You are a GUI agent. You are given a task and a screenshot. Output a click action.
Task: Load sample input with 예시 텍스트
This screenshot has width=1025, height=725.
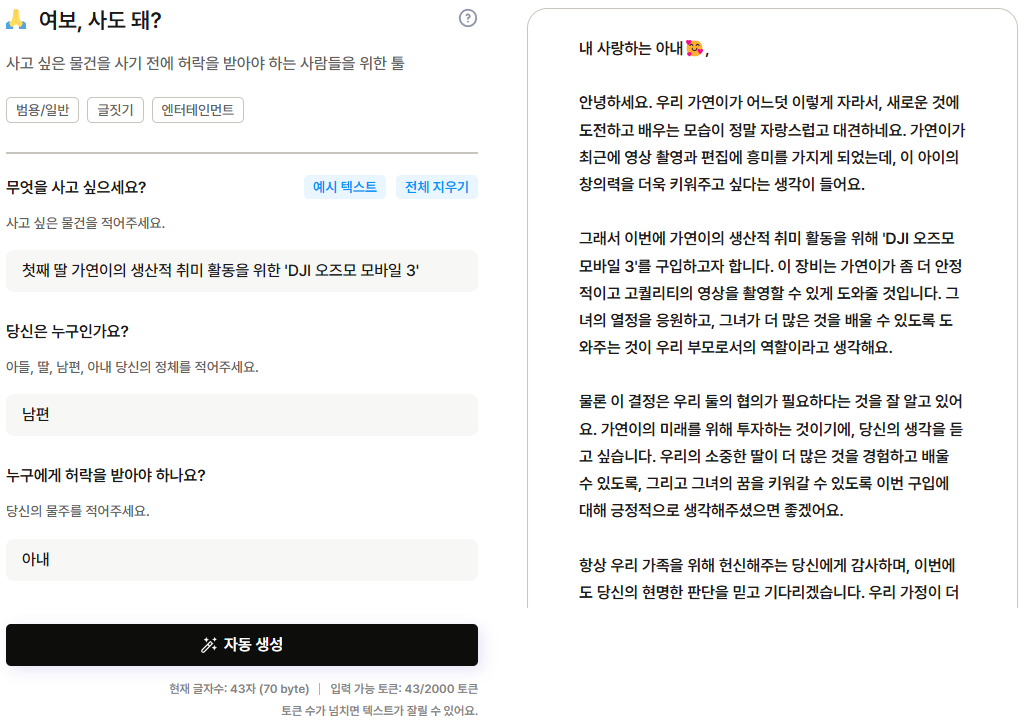pos(344,187)
